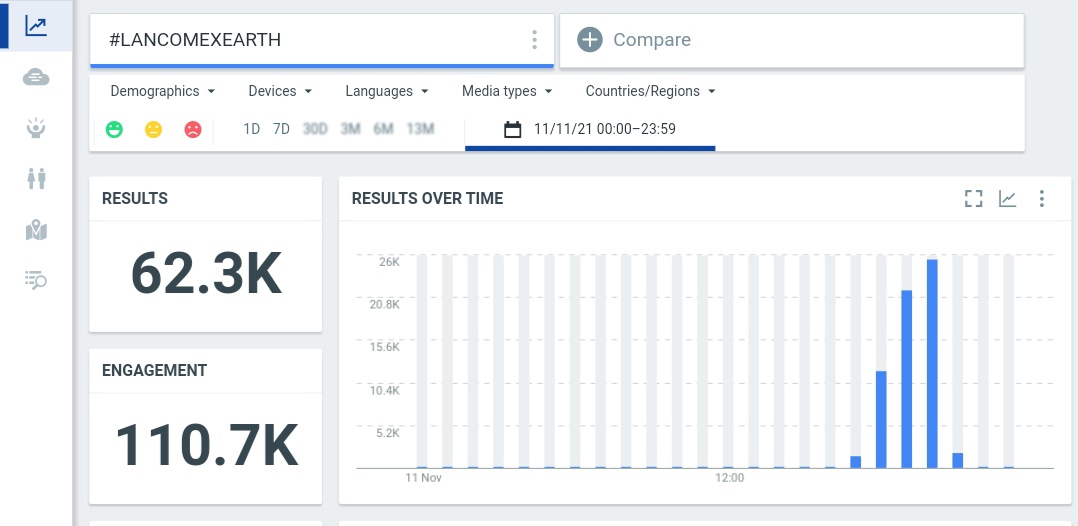Click the calendar icon for date range
The width and height of the screenshot is (1078, 526).
point(512,129)
